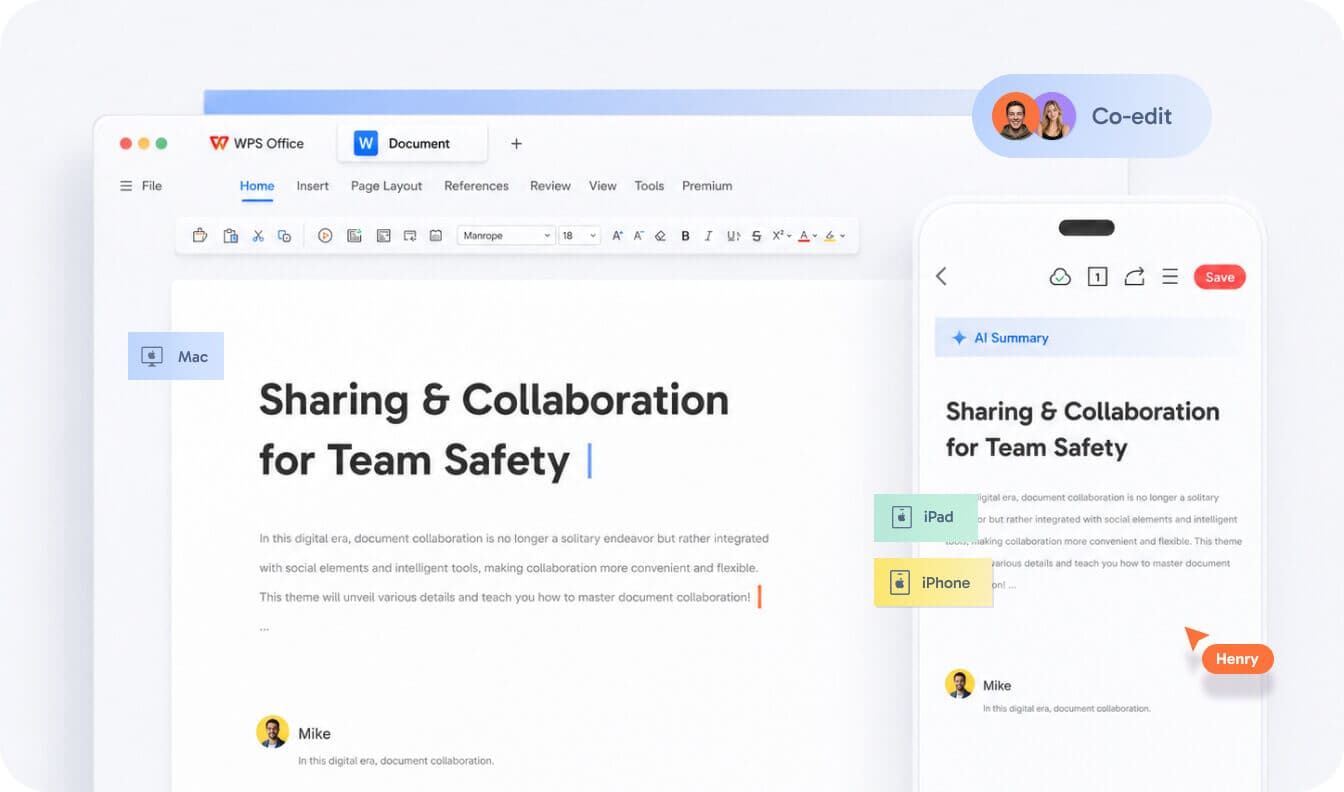Increase font size with A+ icon
This screenshot has width=1344, height=792.
click(617, 236)
